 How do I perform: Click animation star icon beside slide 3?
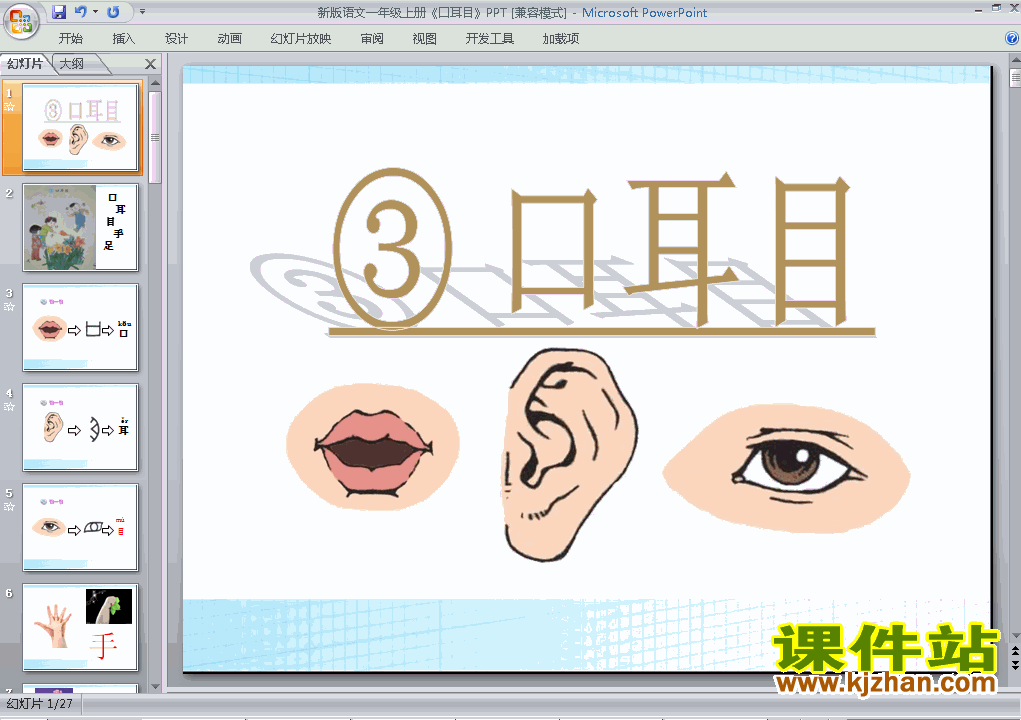point(9,307)
